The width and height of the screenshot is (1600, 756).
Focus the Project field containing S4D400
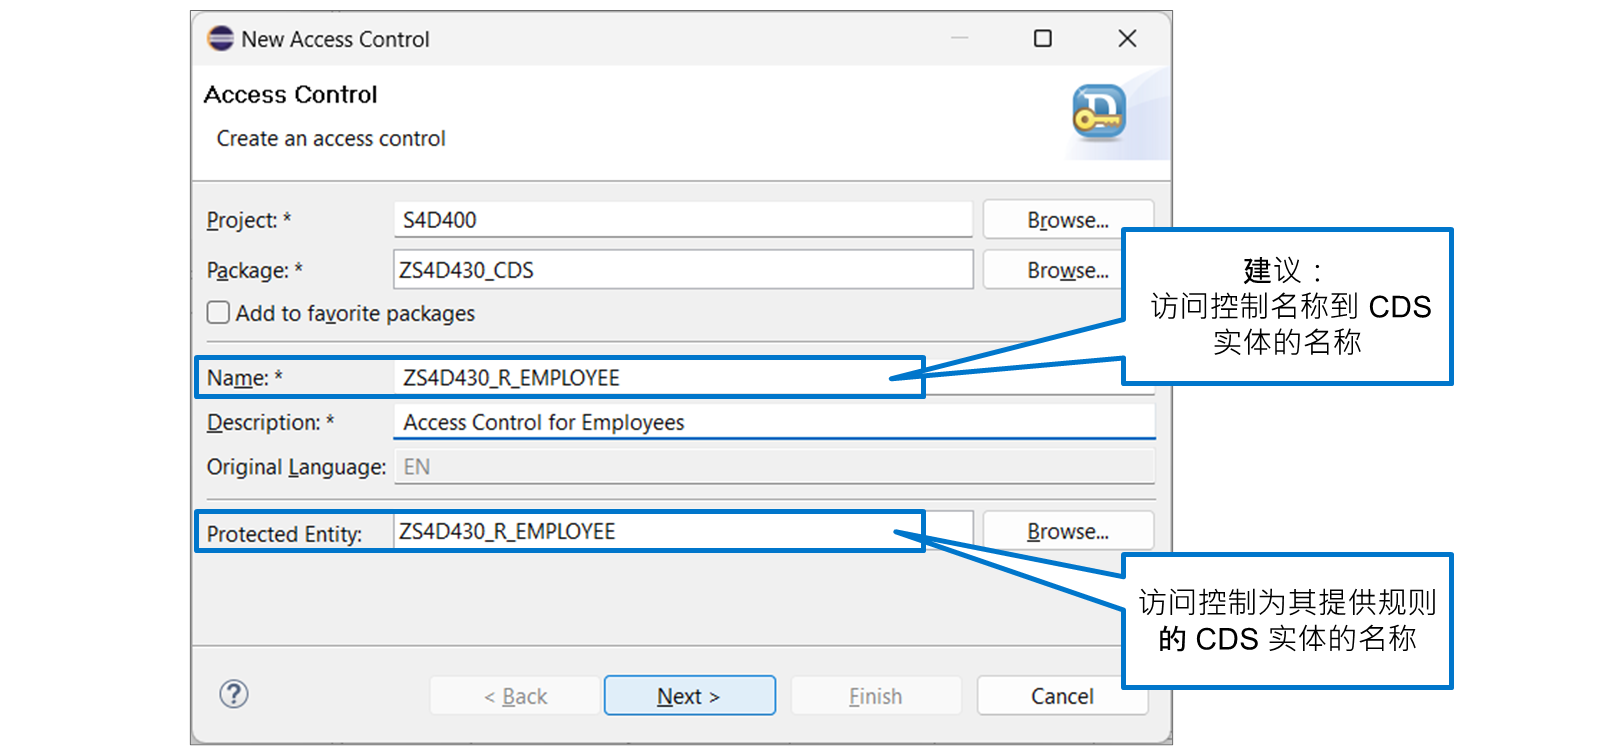(x=683, y=219)
